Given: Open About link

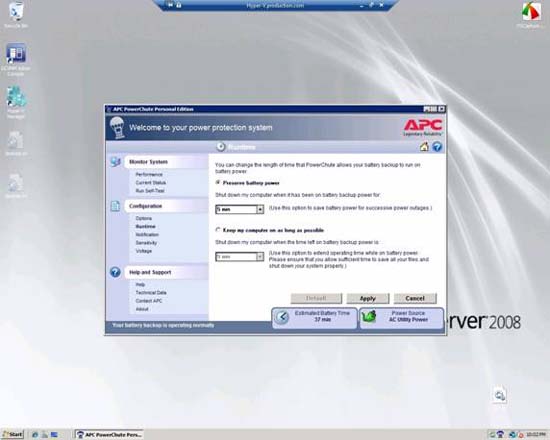Looking at the screenshot, I should 142,309.
